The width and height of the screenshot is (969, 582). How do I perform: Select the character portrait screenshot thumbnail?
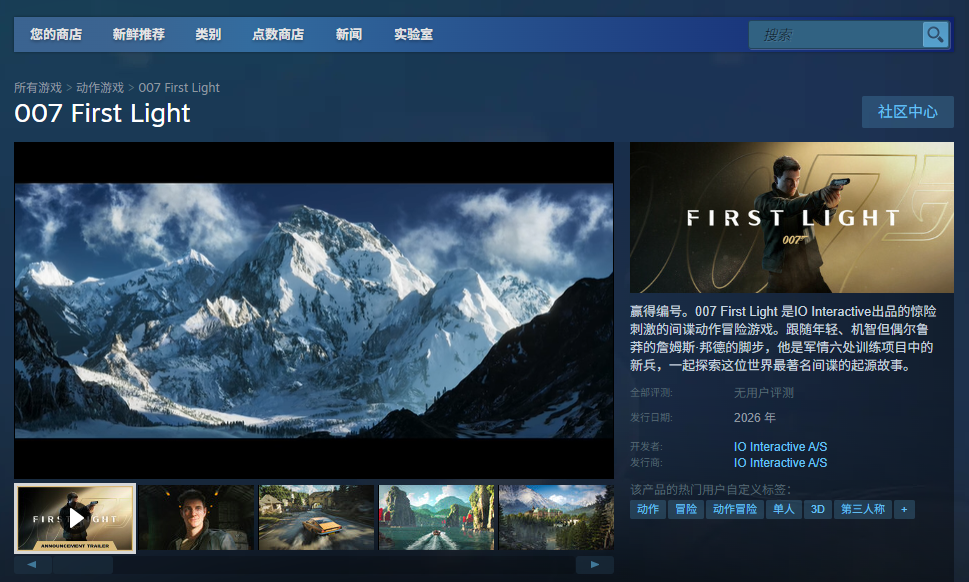click(197, 518)
